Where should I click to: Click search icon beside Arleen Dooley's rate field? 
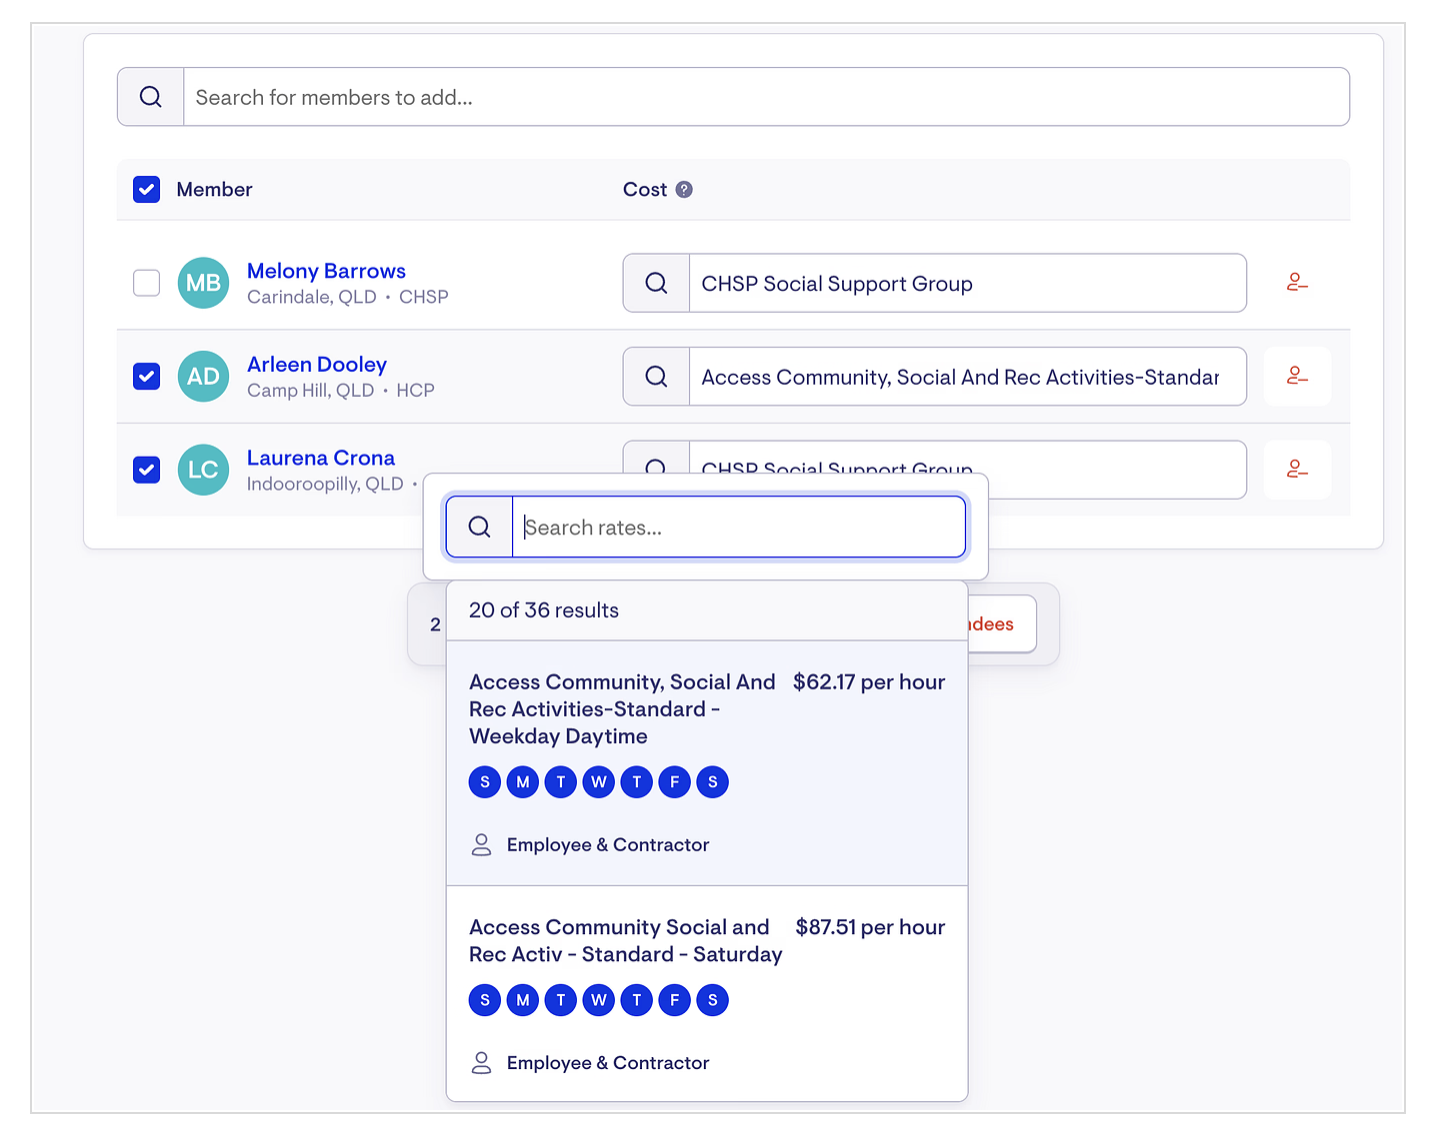[656, 376]
